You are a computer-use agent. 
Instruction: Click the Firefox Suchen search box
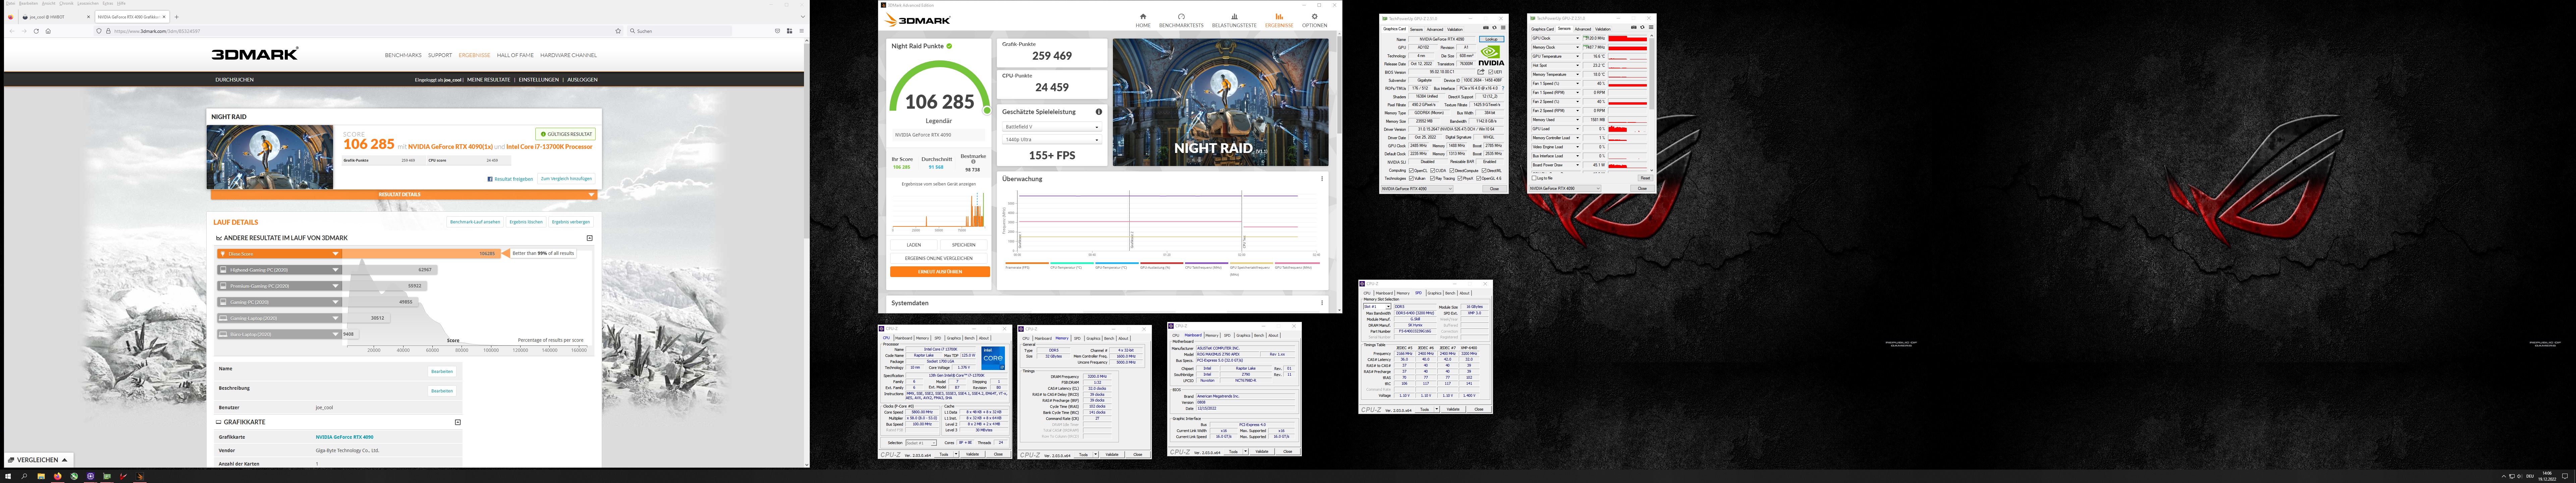[680, 31]
